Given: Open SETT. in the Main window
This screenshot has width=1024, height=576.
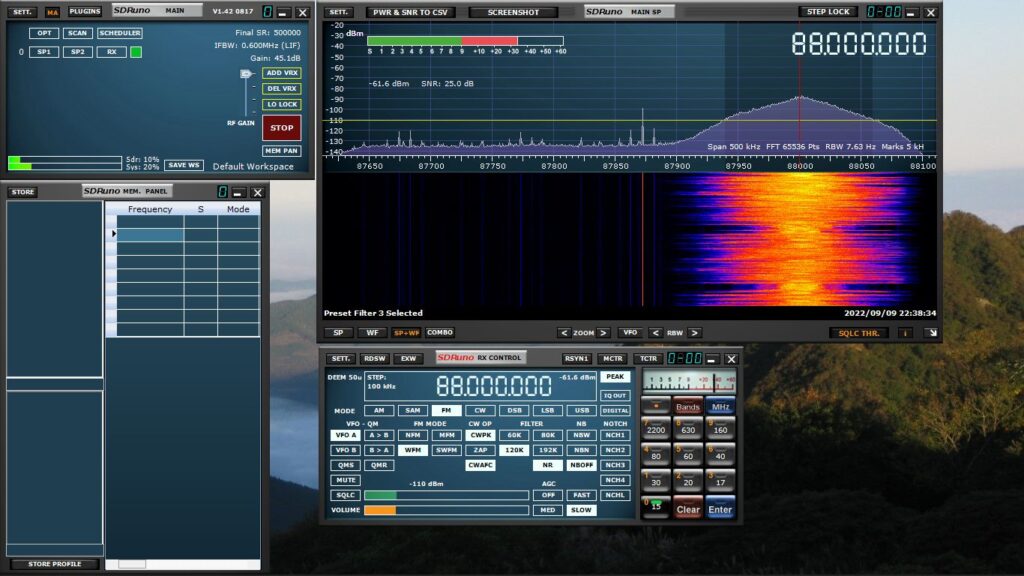Looking at the screenshot, I should click(22, 12).
